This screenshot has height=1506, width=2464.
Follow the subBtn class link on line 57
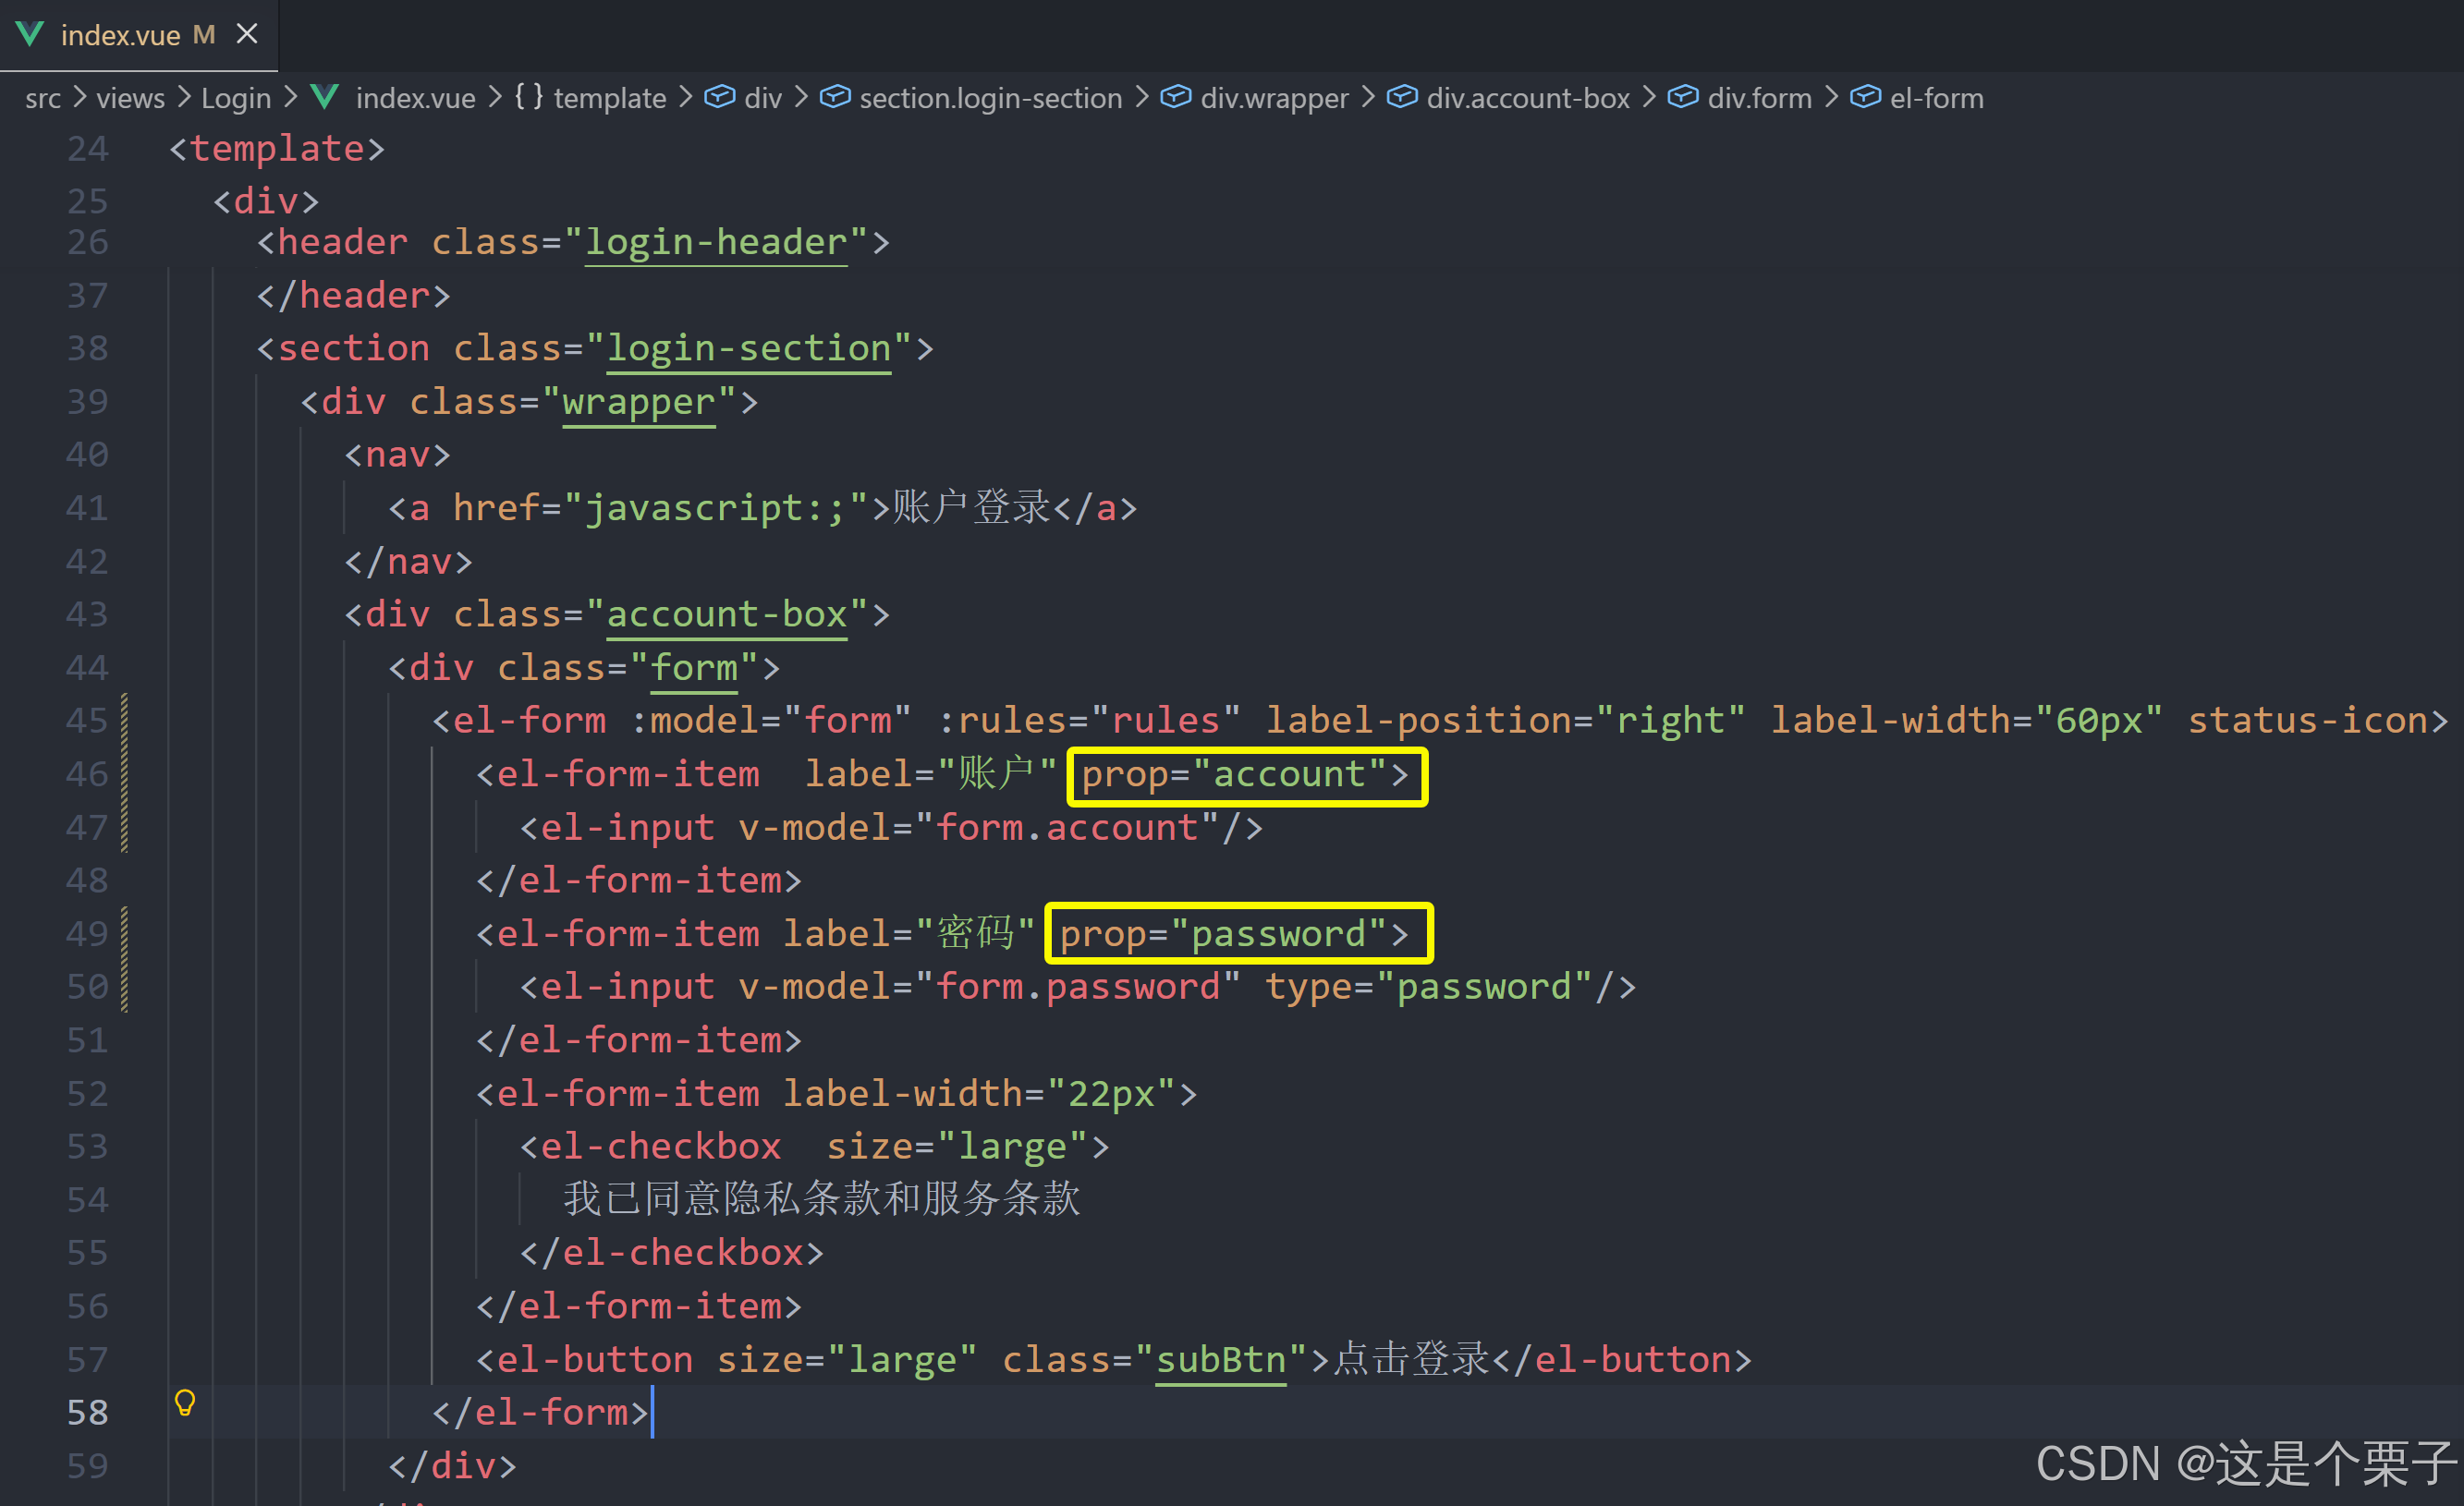(1220, 1359)
